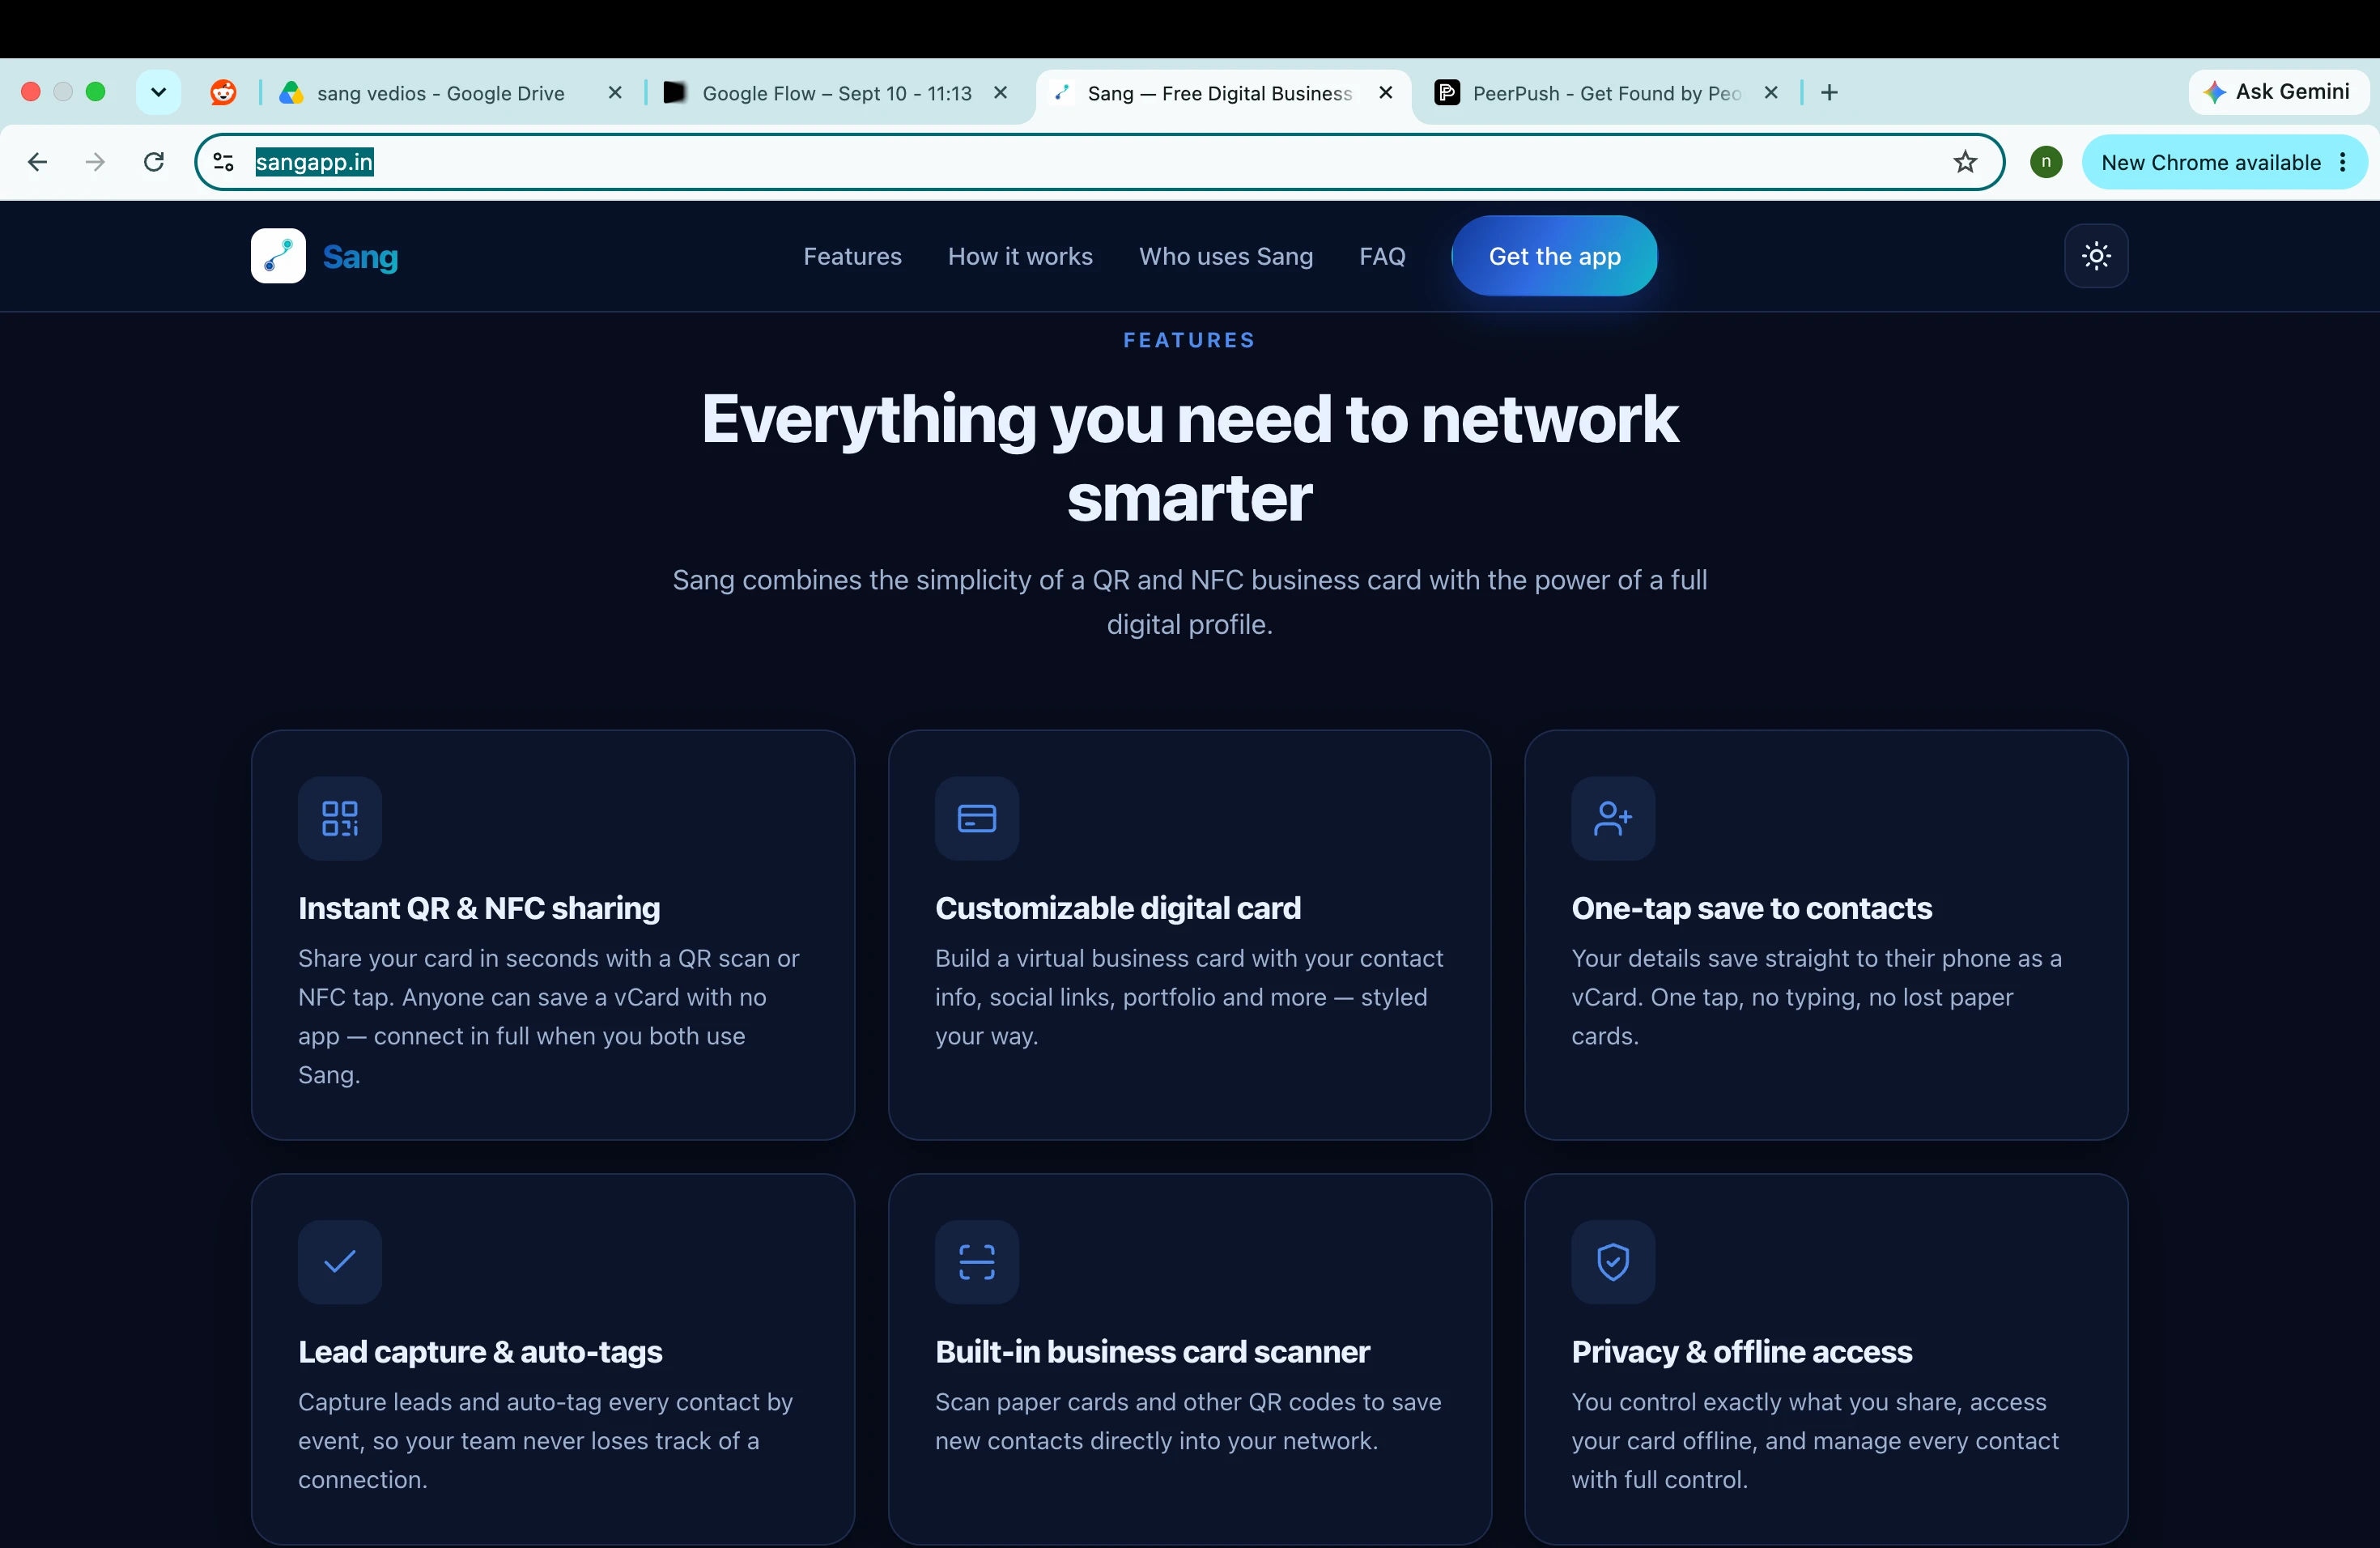Screen dimensions: 2380x1548
Task: Click the business card scanner icon
Action: point(977,1261)
